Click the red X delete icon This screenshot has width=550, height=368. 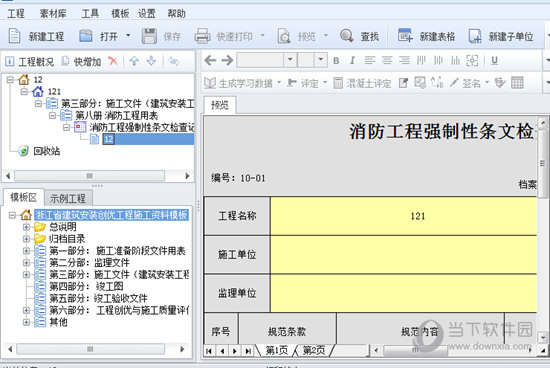(x=113, y=61)
